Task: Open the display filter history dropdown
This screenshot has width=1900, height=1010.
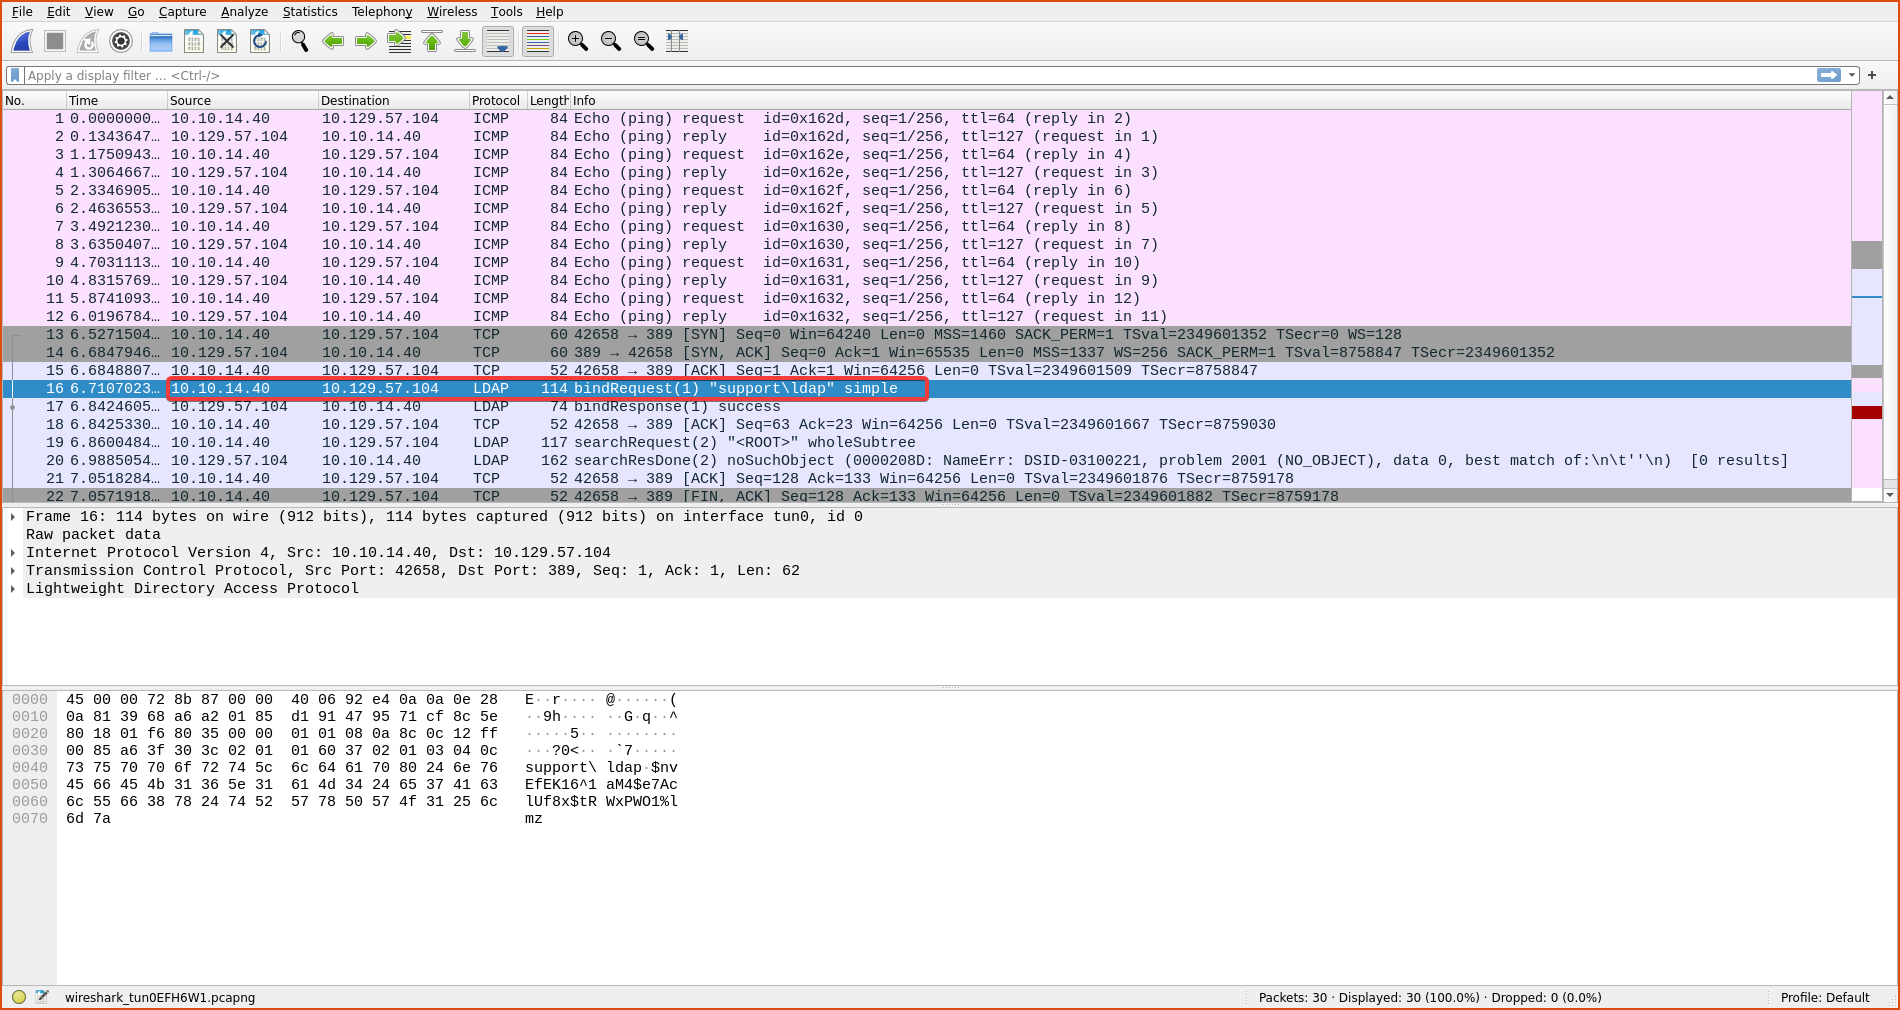Action: click(1852, 75)
